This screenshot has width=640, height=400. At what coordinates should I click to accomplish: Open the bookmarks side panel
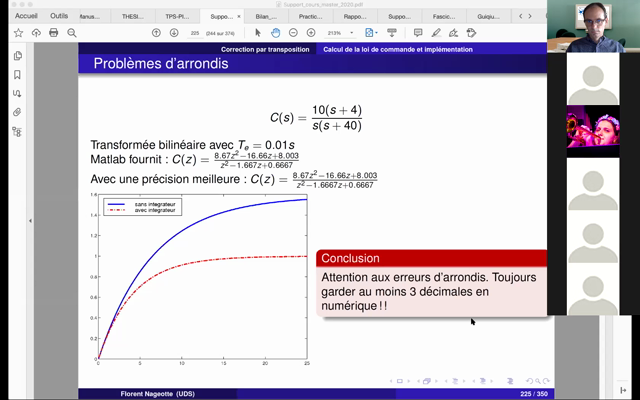pos(17,75)
